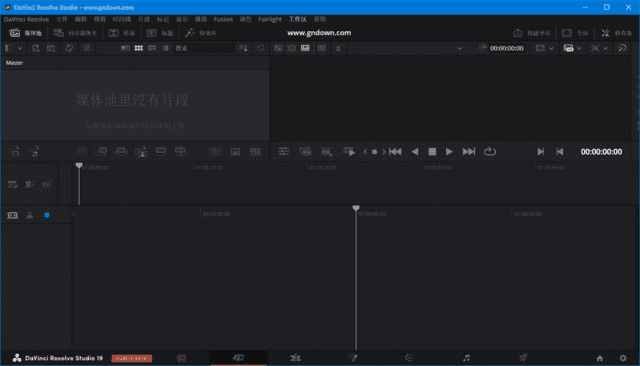Click the Append to End edit icon
Screen dimensions: 640x366
pos(101,152)
